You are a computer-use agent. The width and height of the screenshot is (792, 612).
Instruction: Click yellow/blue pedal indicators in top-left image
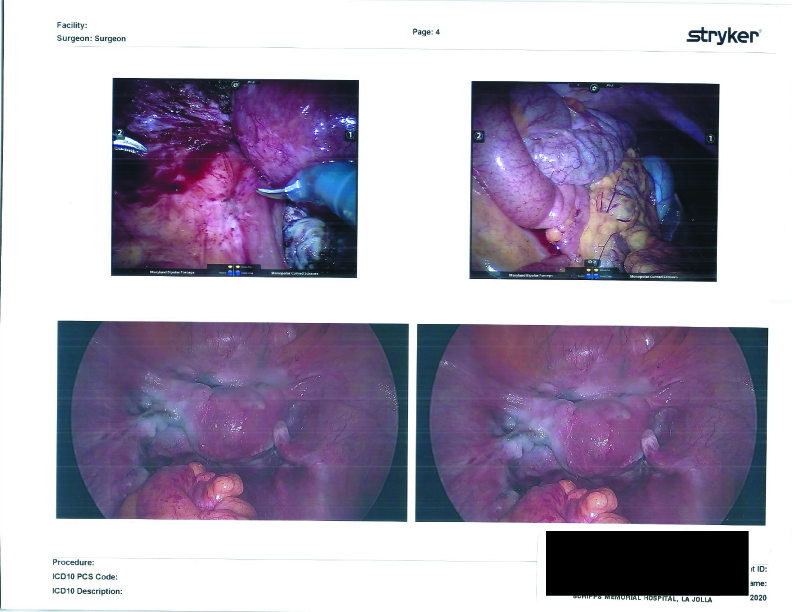[235, 270]
